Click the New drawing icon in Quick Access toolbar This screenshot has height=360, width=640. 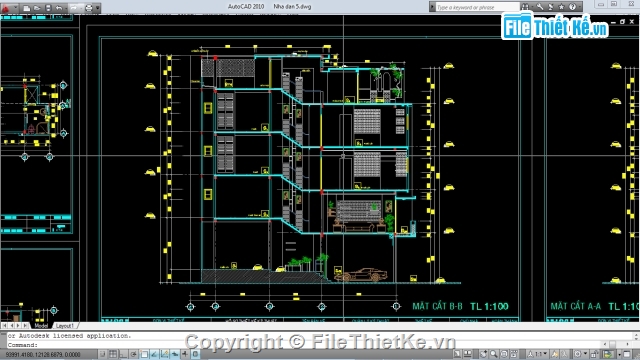27,8
